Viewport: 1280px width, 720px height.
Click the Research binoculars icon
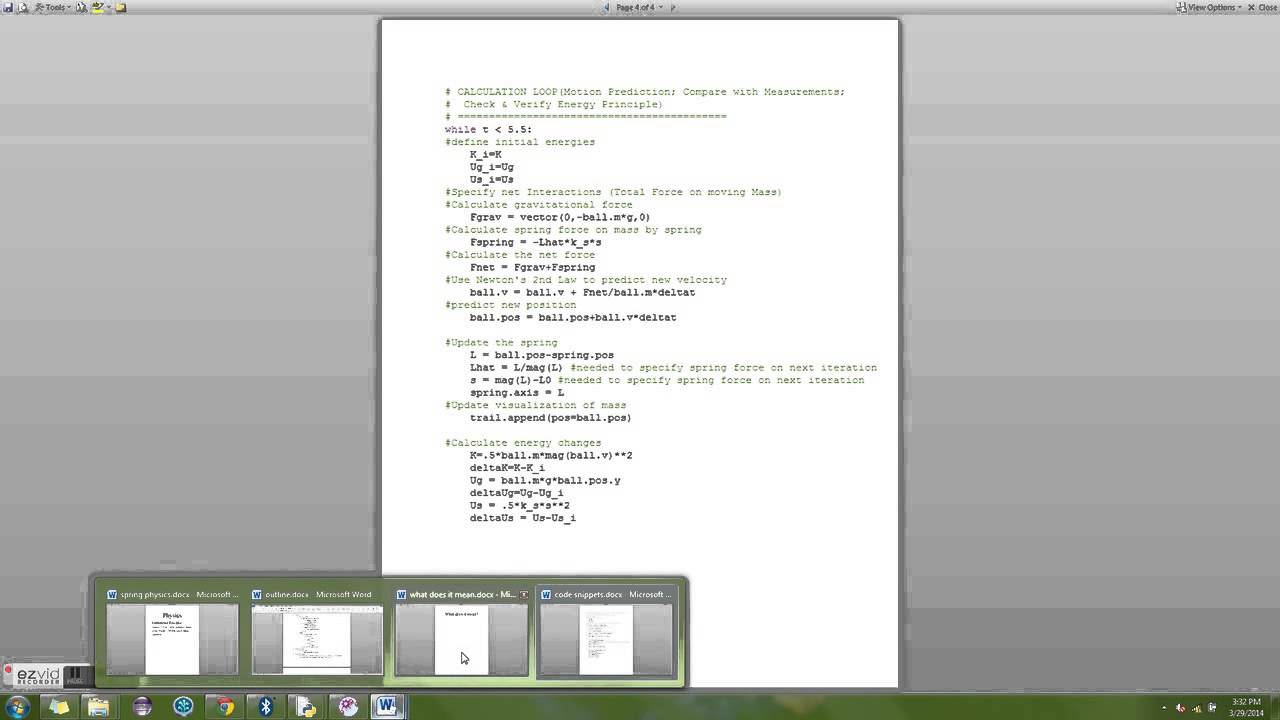click(x=82, y=7)
